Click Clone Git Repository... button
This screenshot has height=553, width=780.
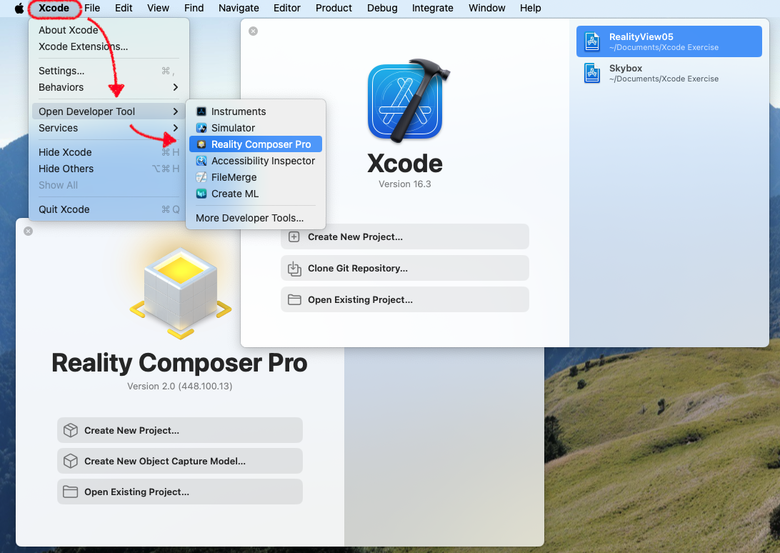coord(405,269)
